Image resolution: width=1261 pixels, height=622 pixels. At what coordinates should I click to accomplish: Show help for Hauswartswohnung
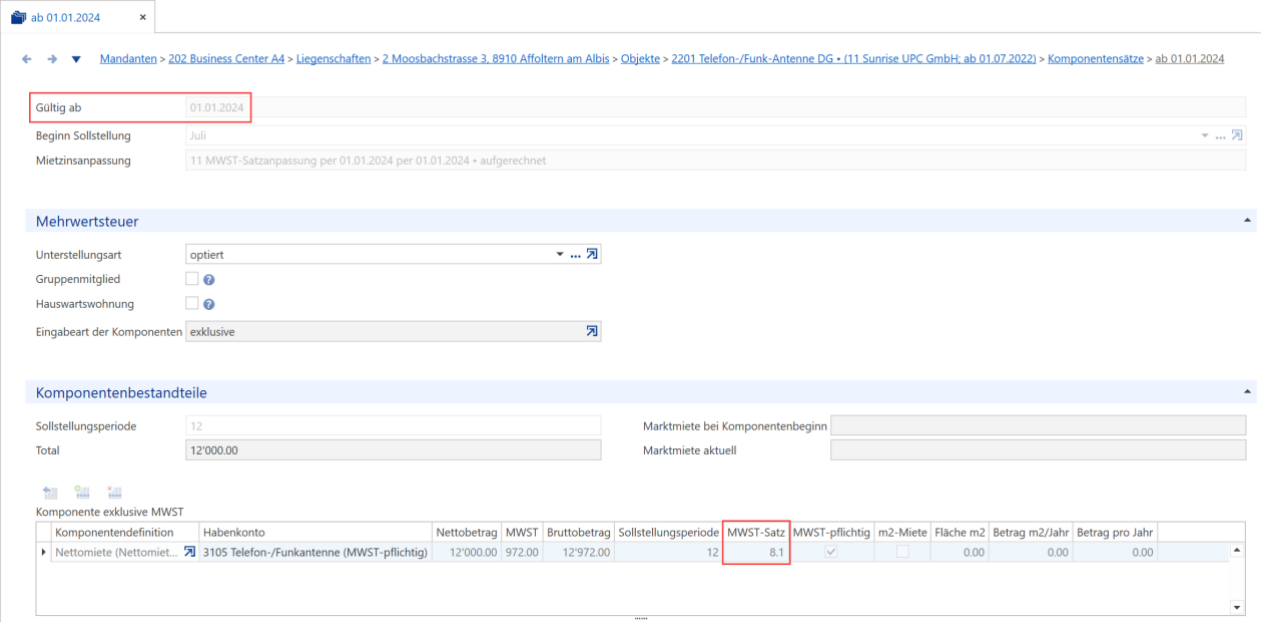point(209,304)
